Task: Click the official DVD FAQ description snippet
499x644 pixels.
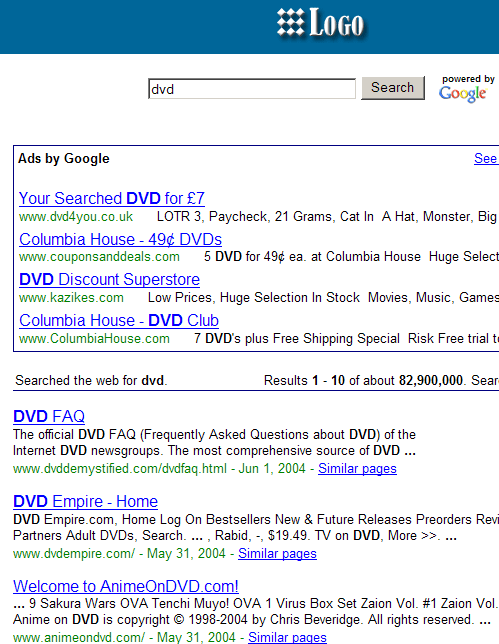Action: coord(214,443)
